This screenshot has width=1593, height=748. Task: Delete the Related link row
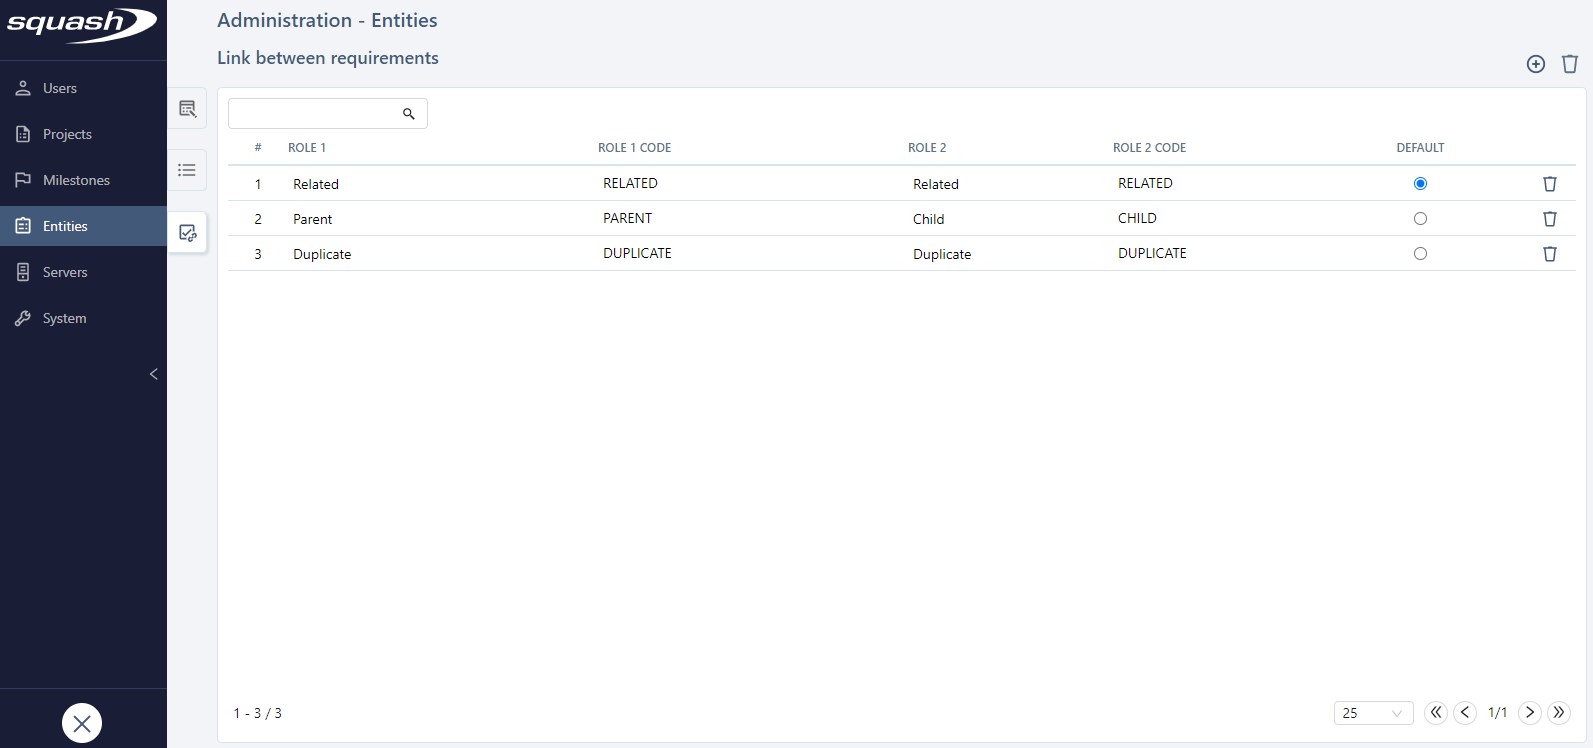[x=1549, y=184]
